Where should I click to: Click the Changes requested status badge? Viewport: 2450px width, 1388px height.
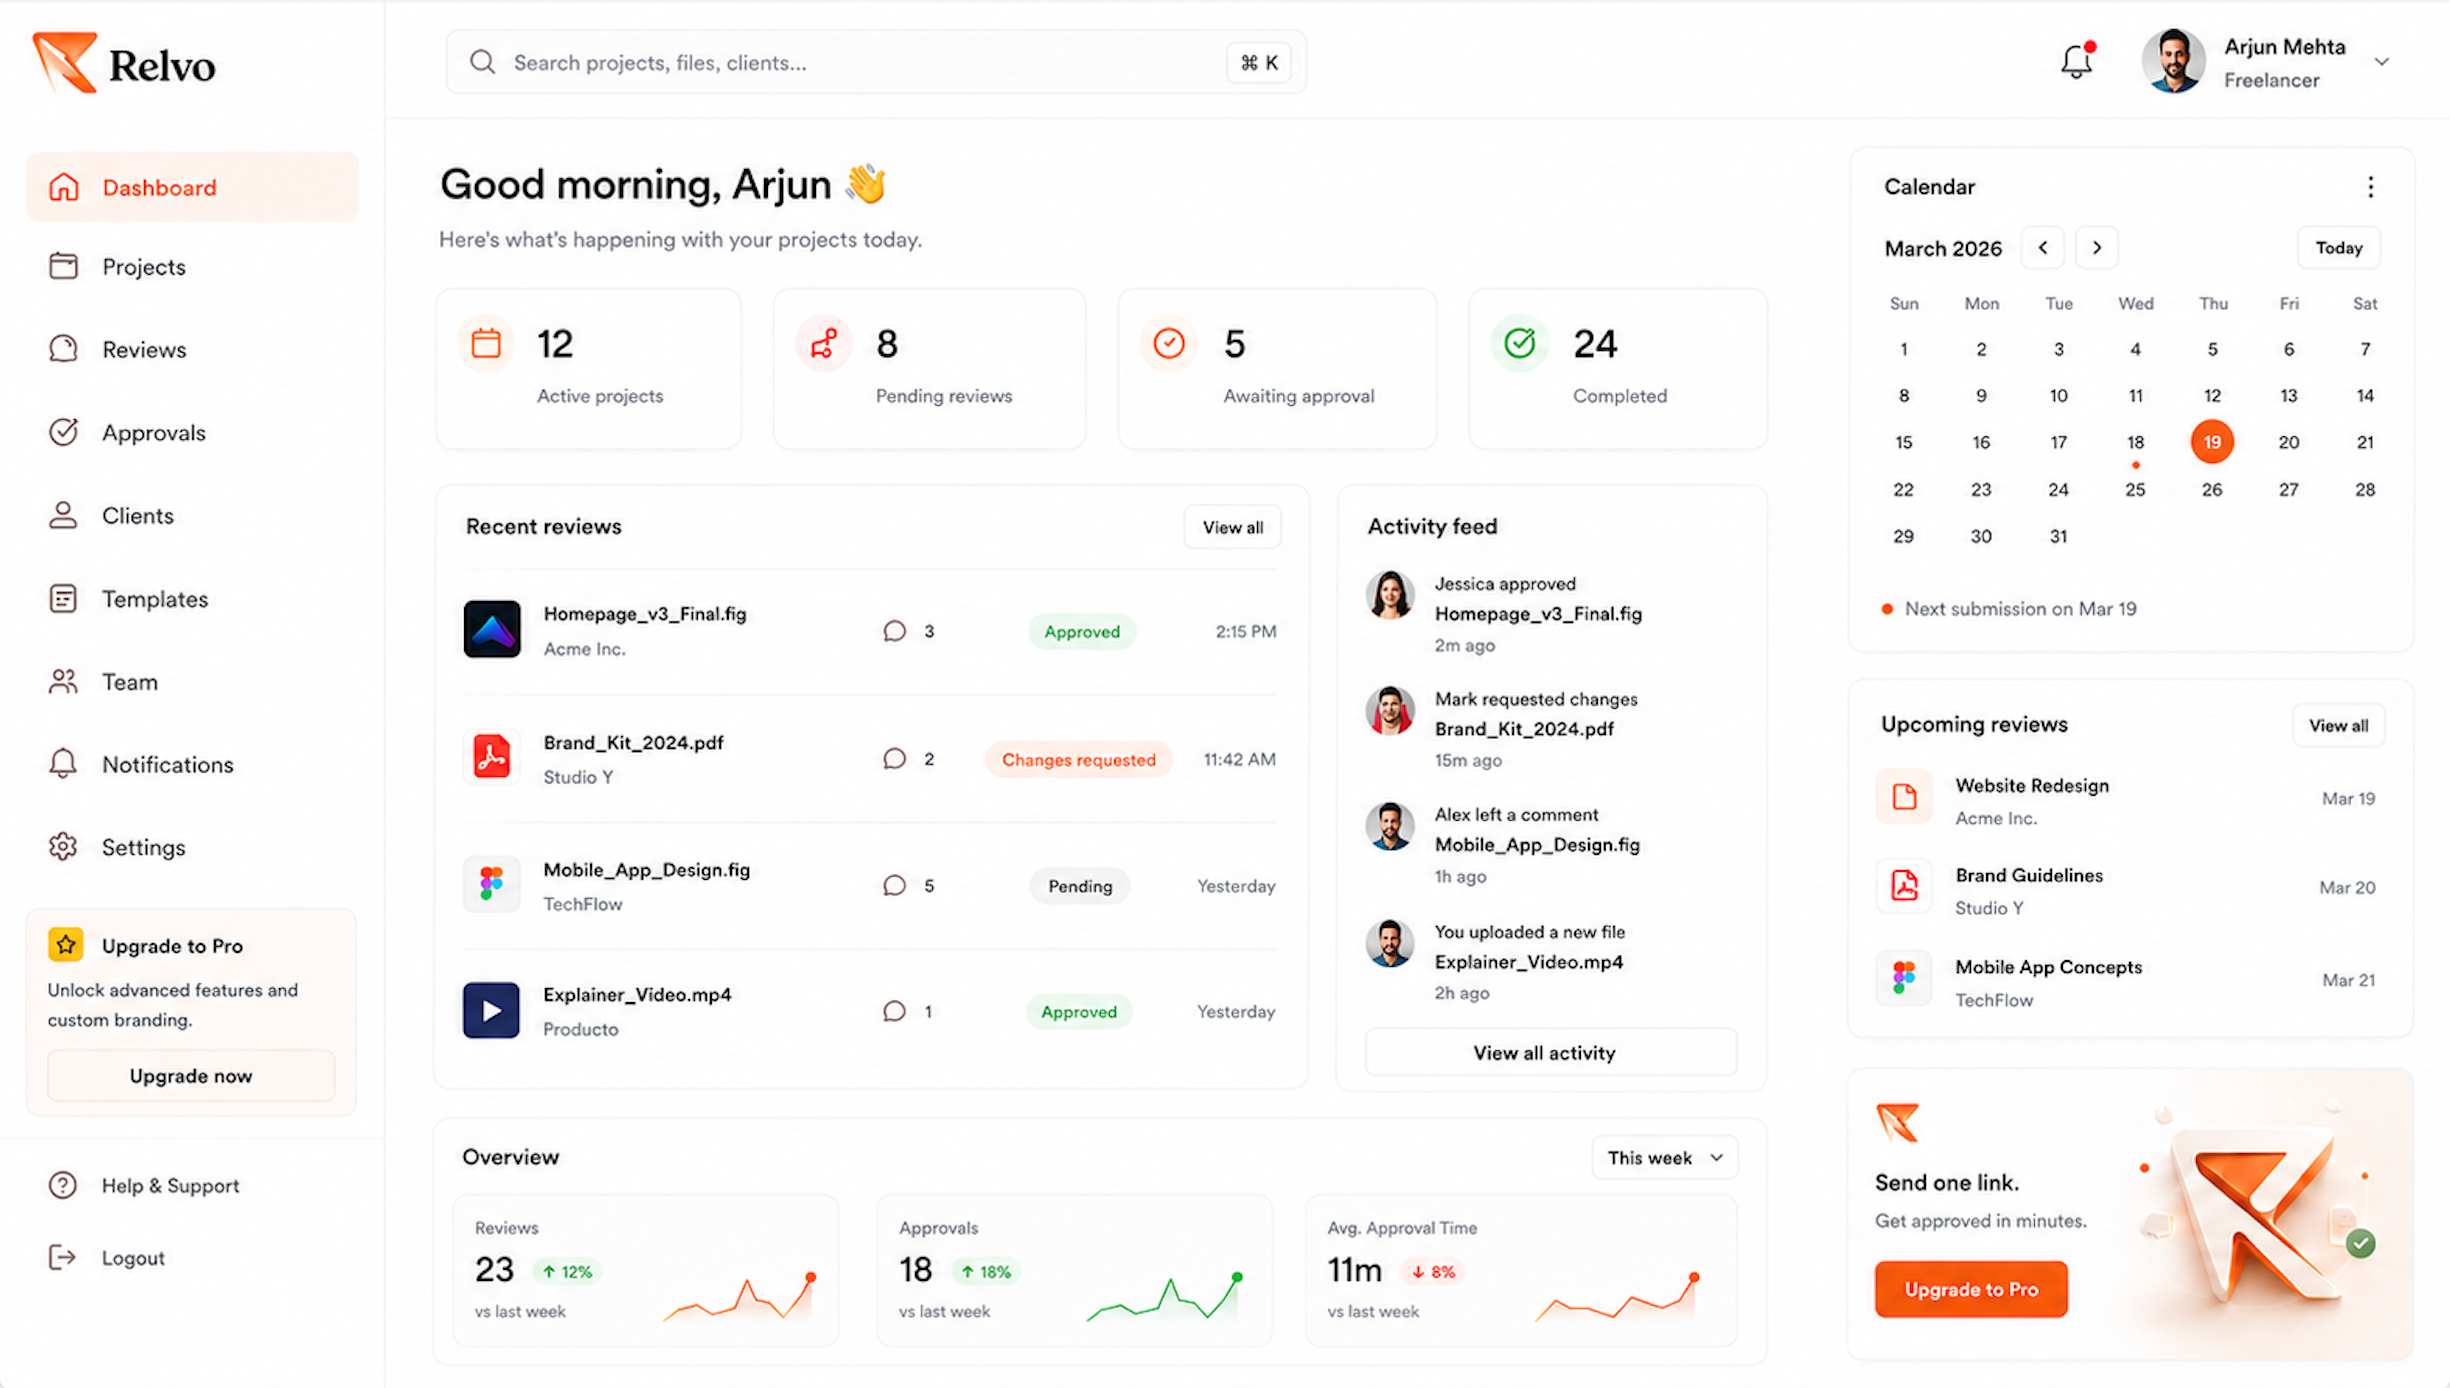[1079, 760]
